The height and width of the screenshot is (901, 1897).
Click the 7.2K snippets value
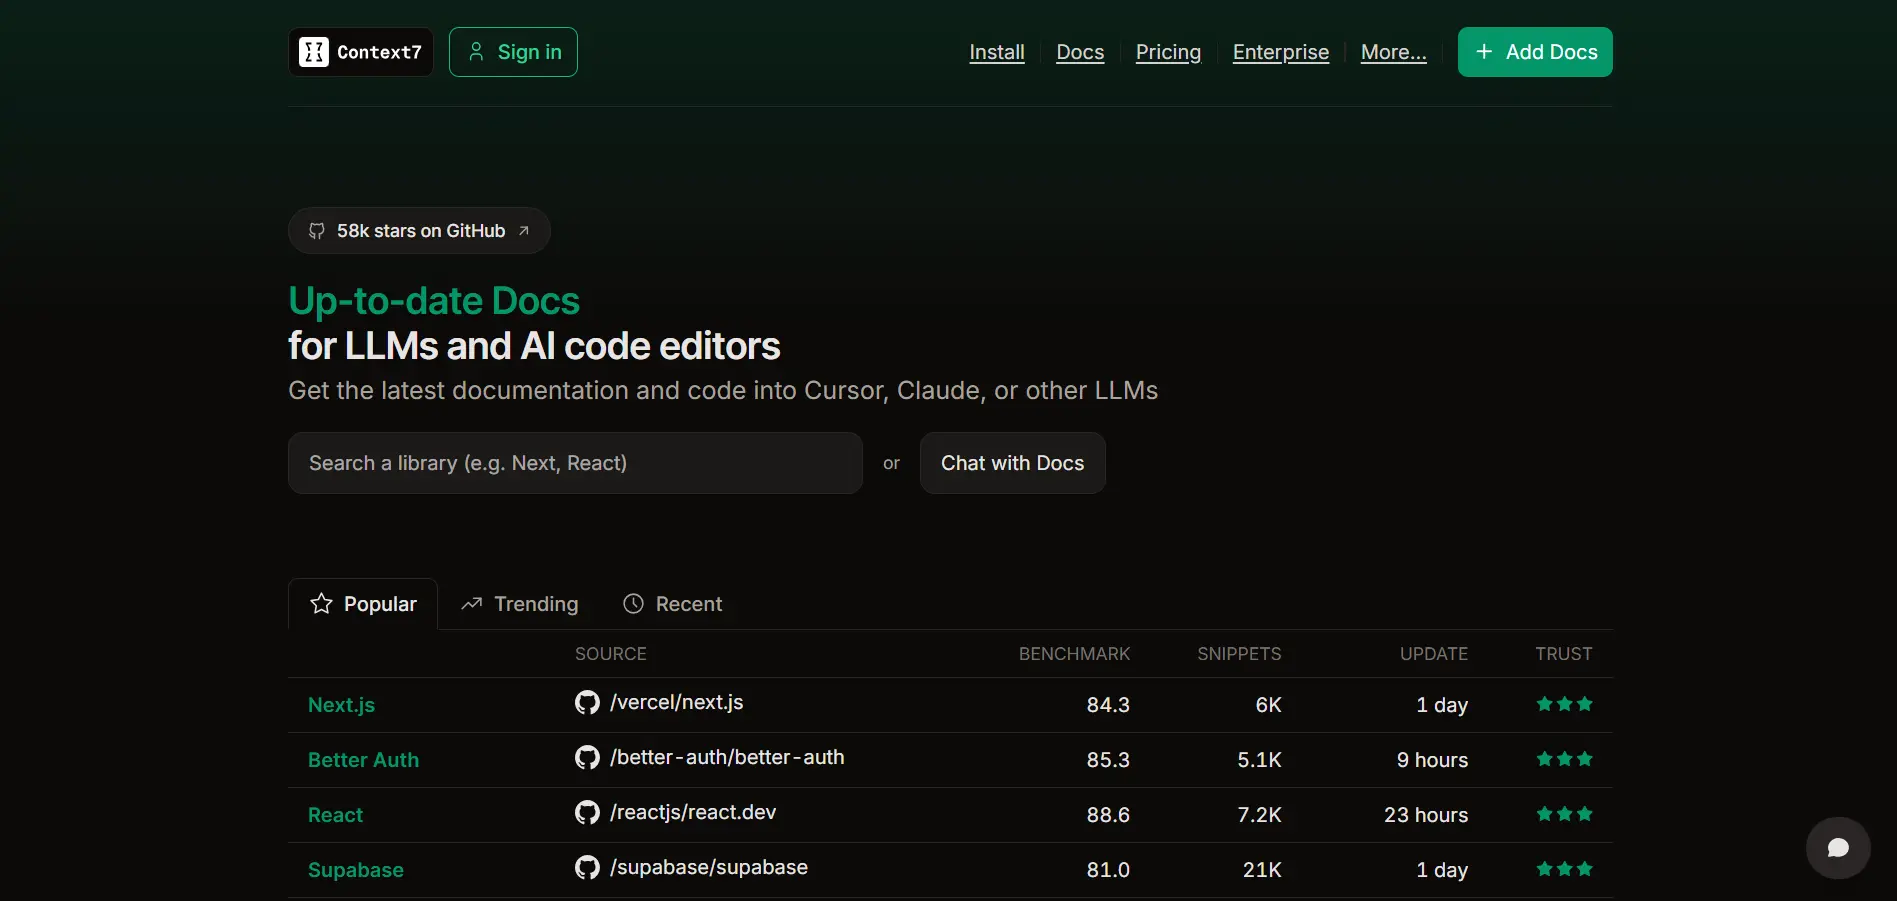coord(1259,815)
